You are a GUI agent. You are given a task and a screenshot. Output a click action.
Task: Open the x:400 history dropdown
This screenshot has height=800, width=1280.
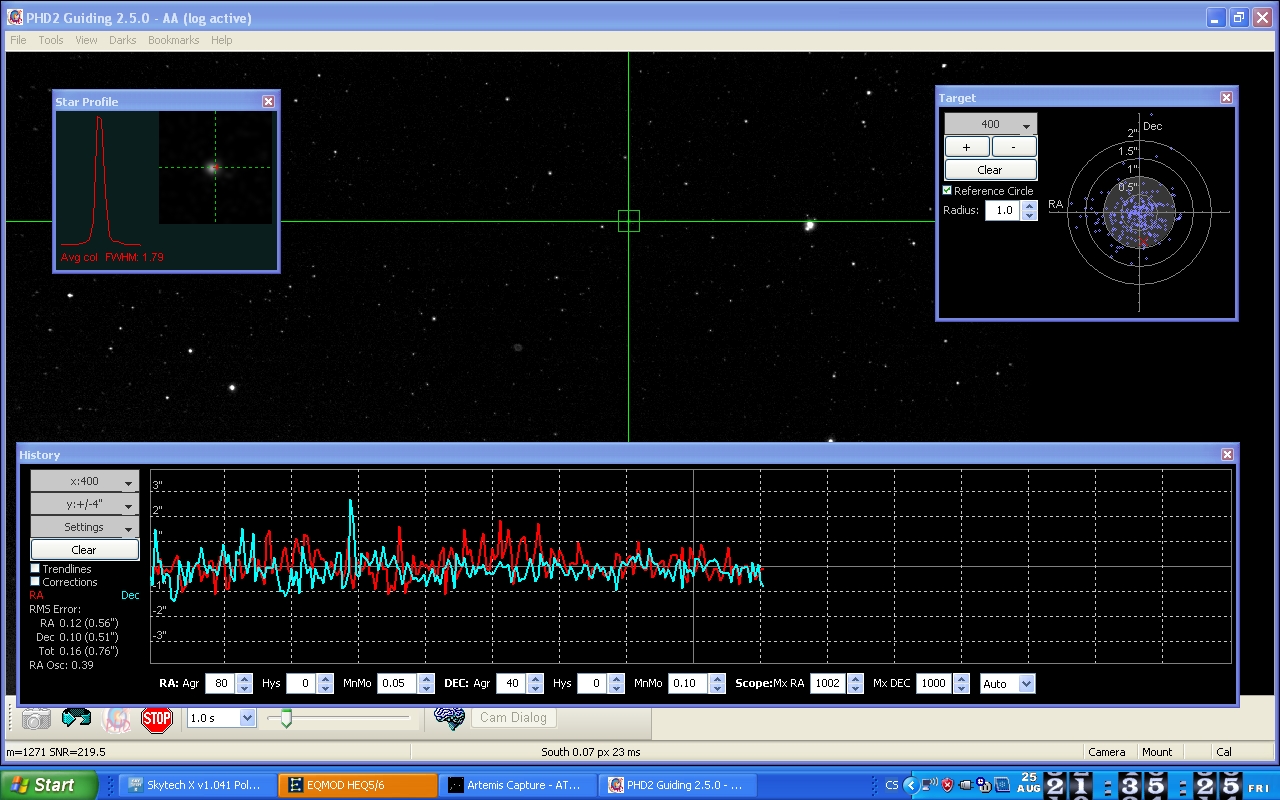84,482
